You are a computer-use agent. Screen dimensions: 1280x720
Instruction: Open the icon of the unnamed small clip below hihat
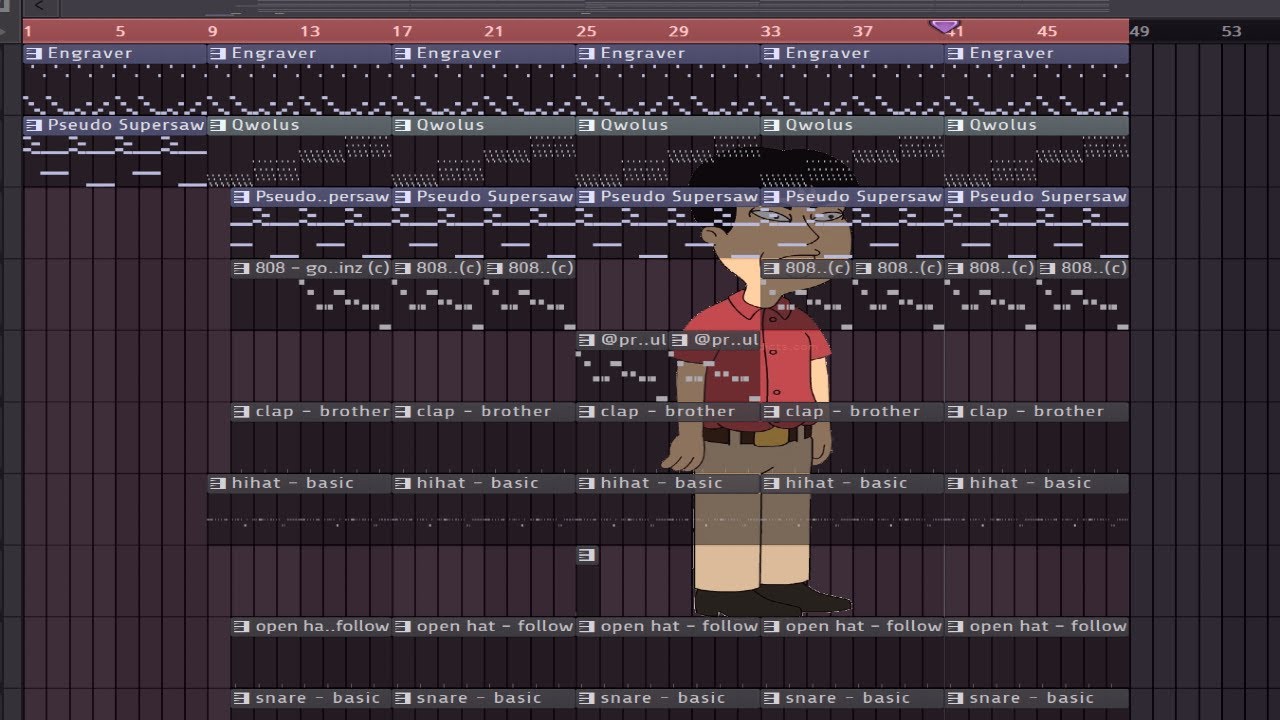click(x=586, y=555)
